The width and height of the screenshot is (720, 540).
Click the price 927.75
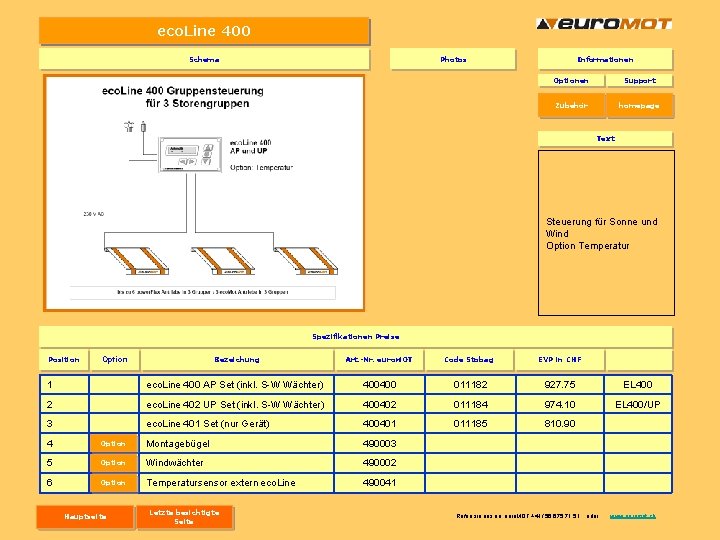coord(560,385)
